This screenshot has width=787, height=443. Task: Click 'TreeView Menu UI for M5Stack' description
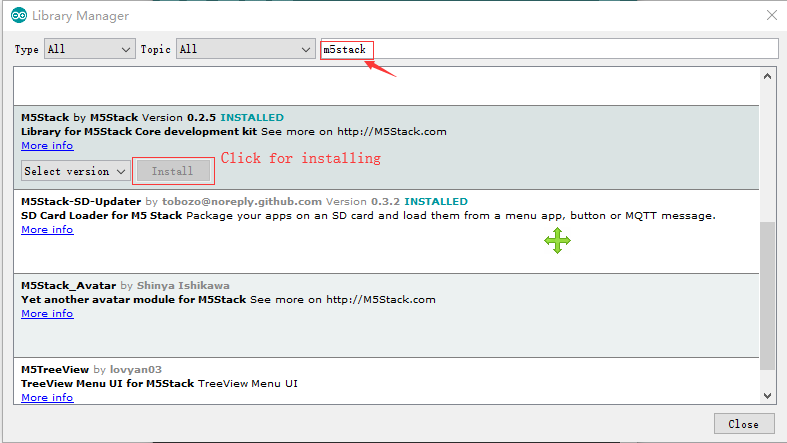pyautogui.click(x=107, y=384)
